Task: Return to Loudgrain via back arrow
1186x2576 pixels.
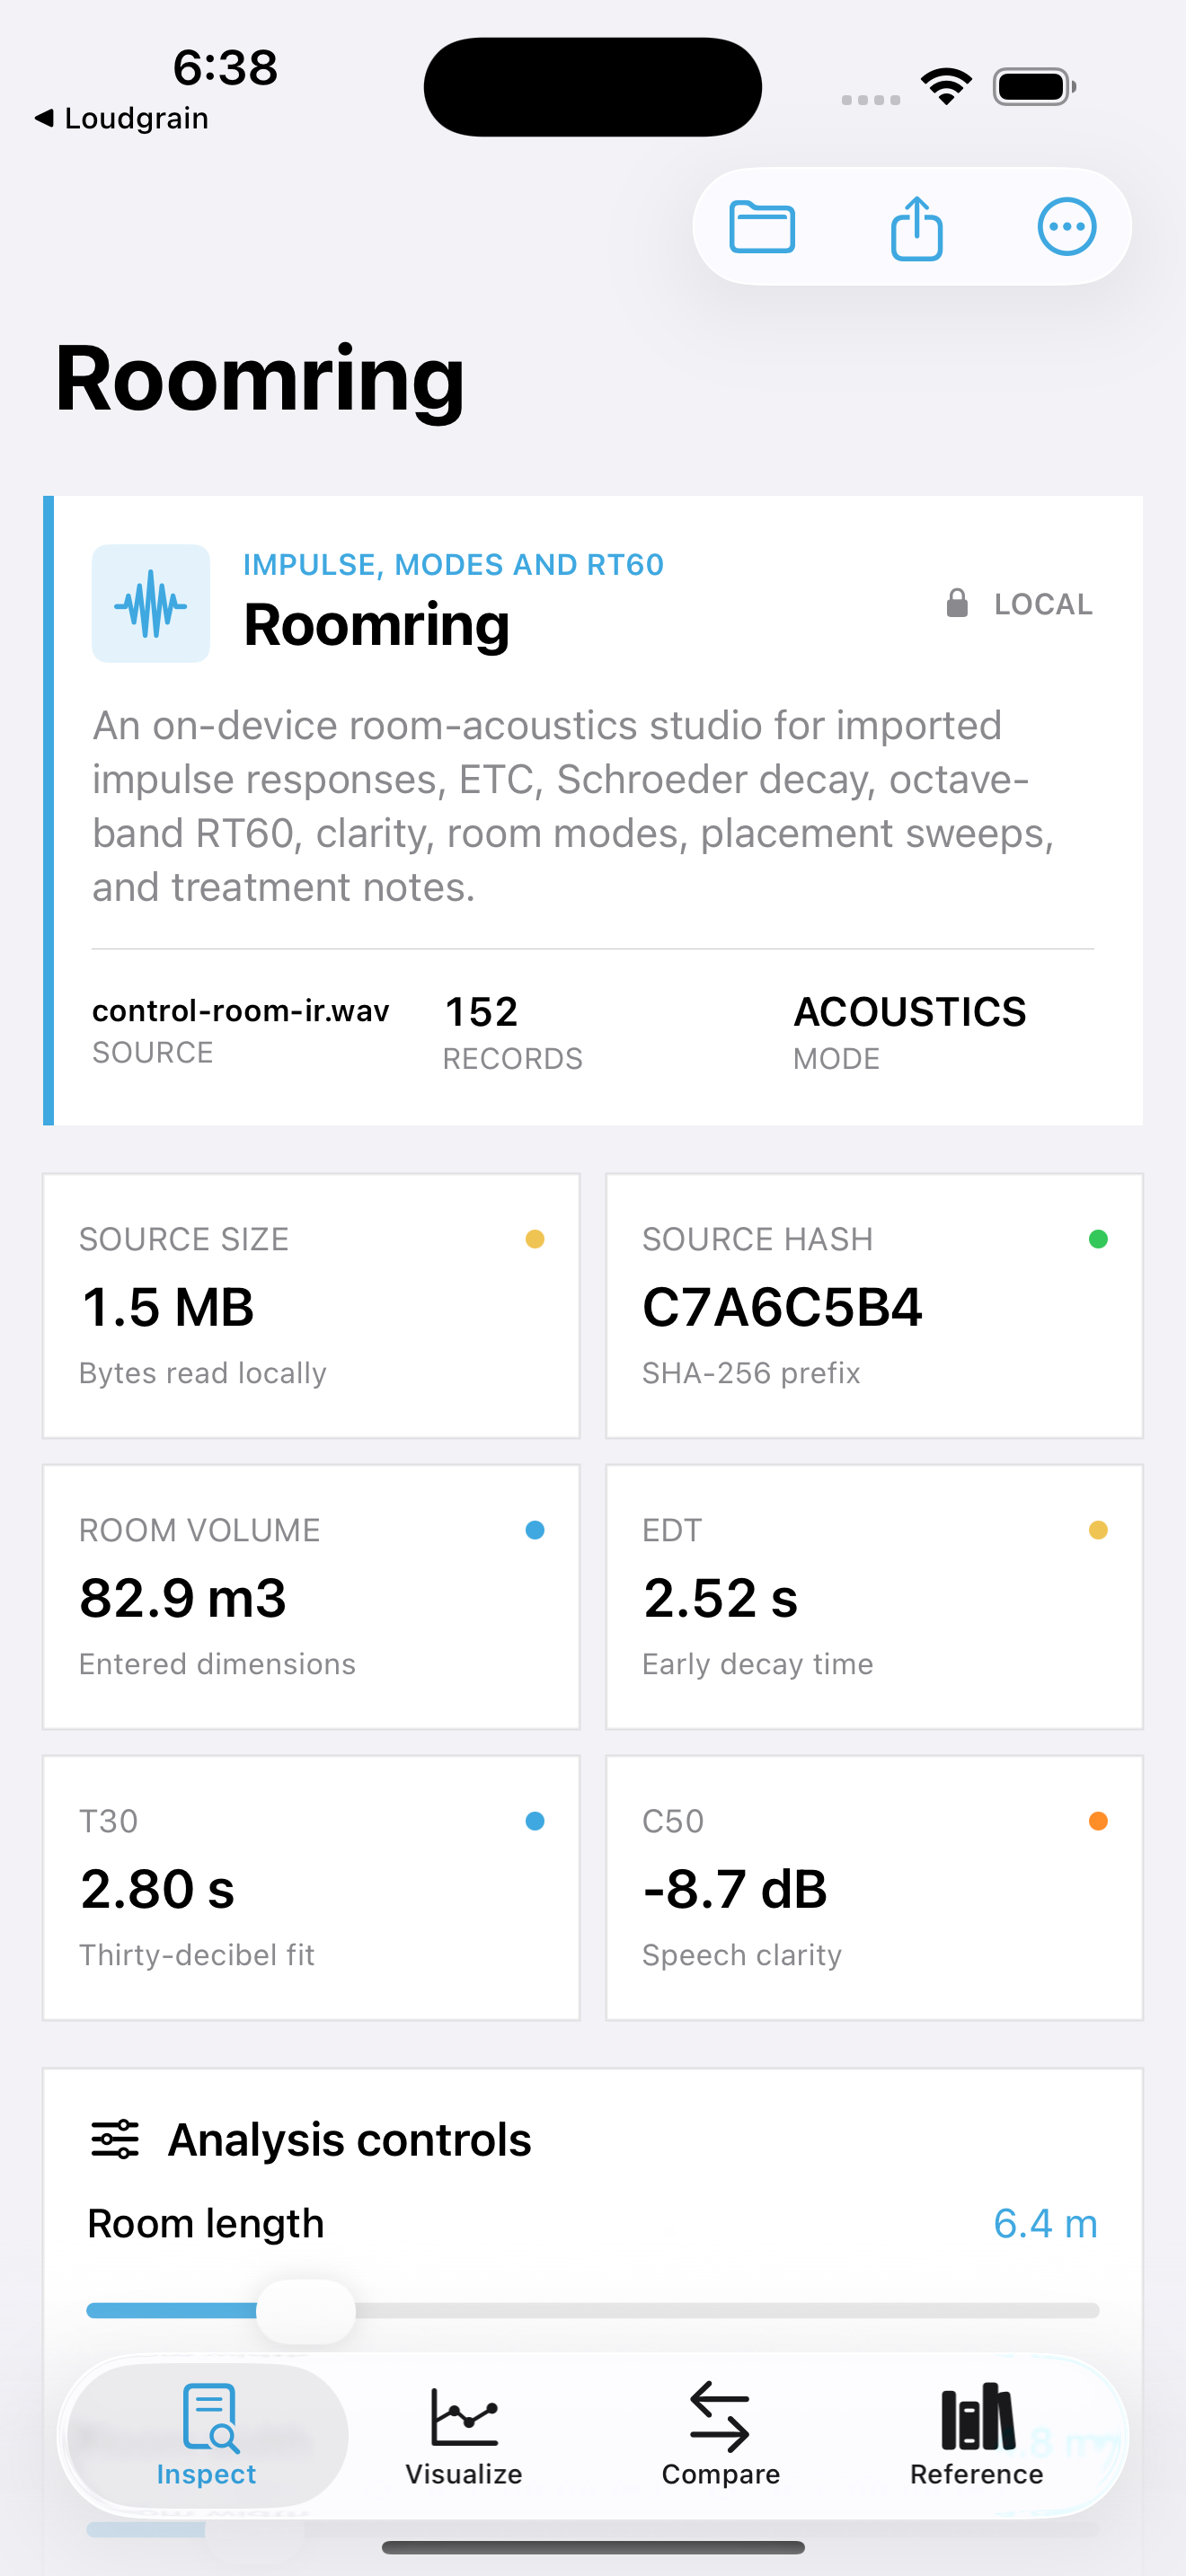Action: 121,118
